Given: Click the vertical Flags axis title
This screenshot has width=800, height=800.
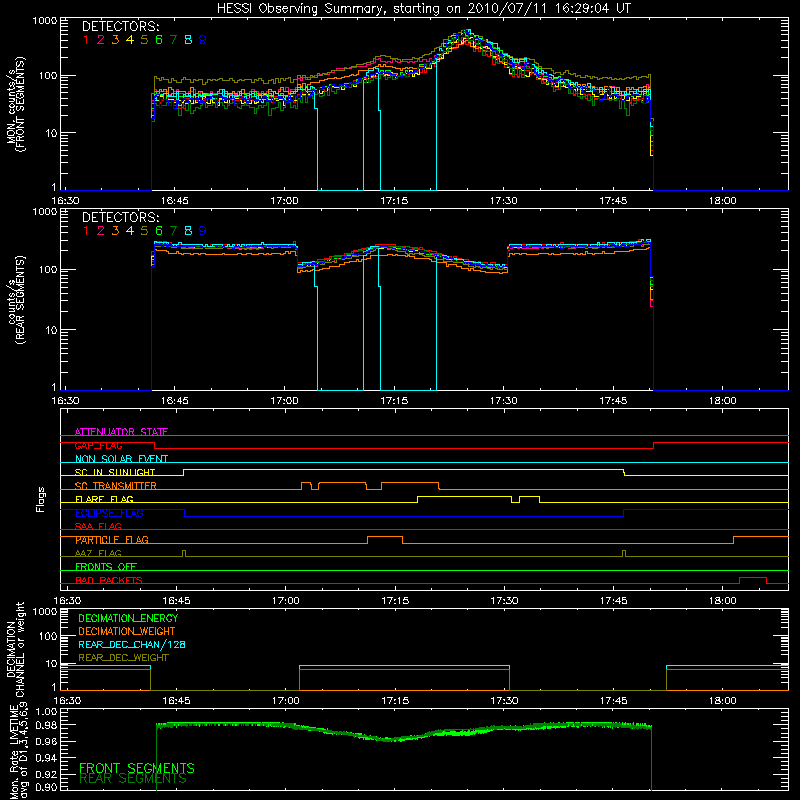Looking at the screenshot, I should pyautogui.click(x=41, y=500).
